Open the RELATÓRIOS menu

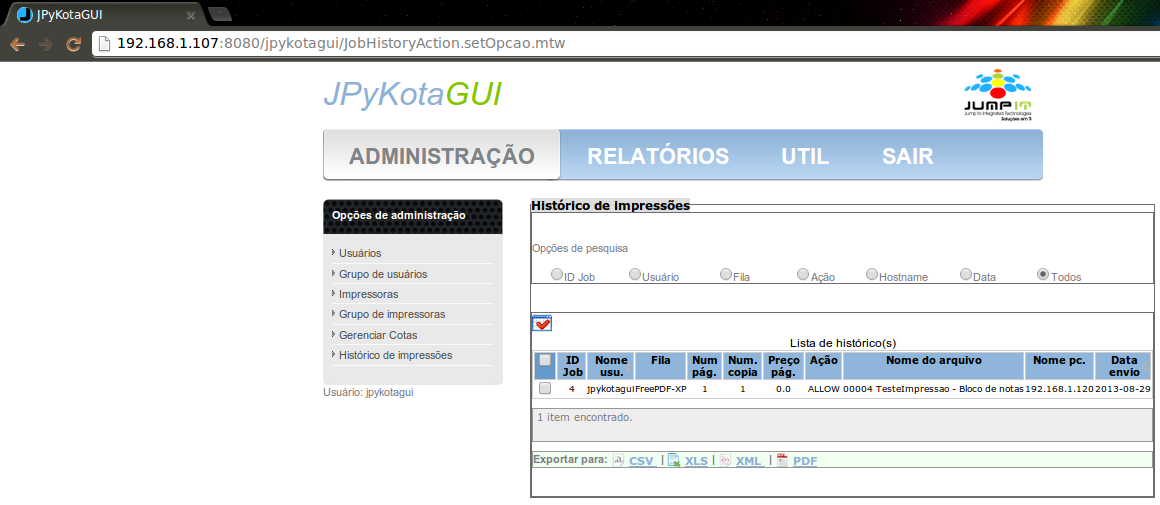(x=658, y=157)
